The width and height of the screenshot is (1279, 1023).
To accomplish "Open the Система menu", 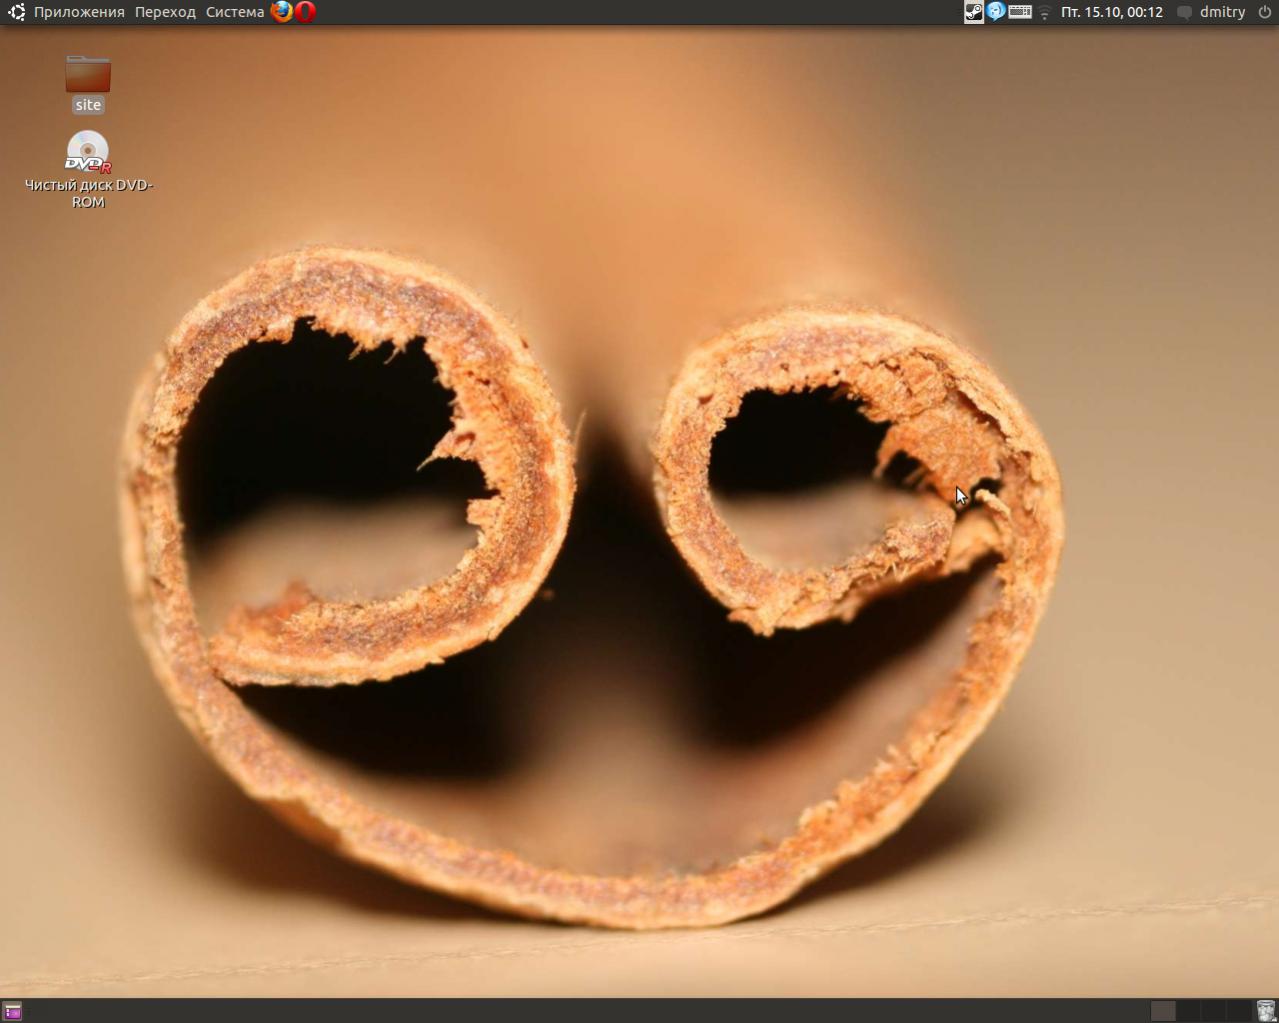I will pos(235,12).
